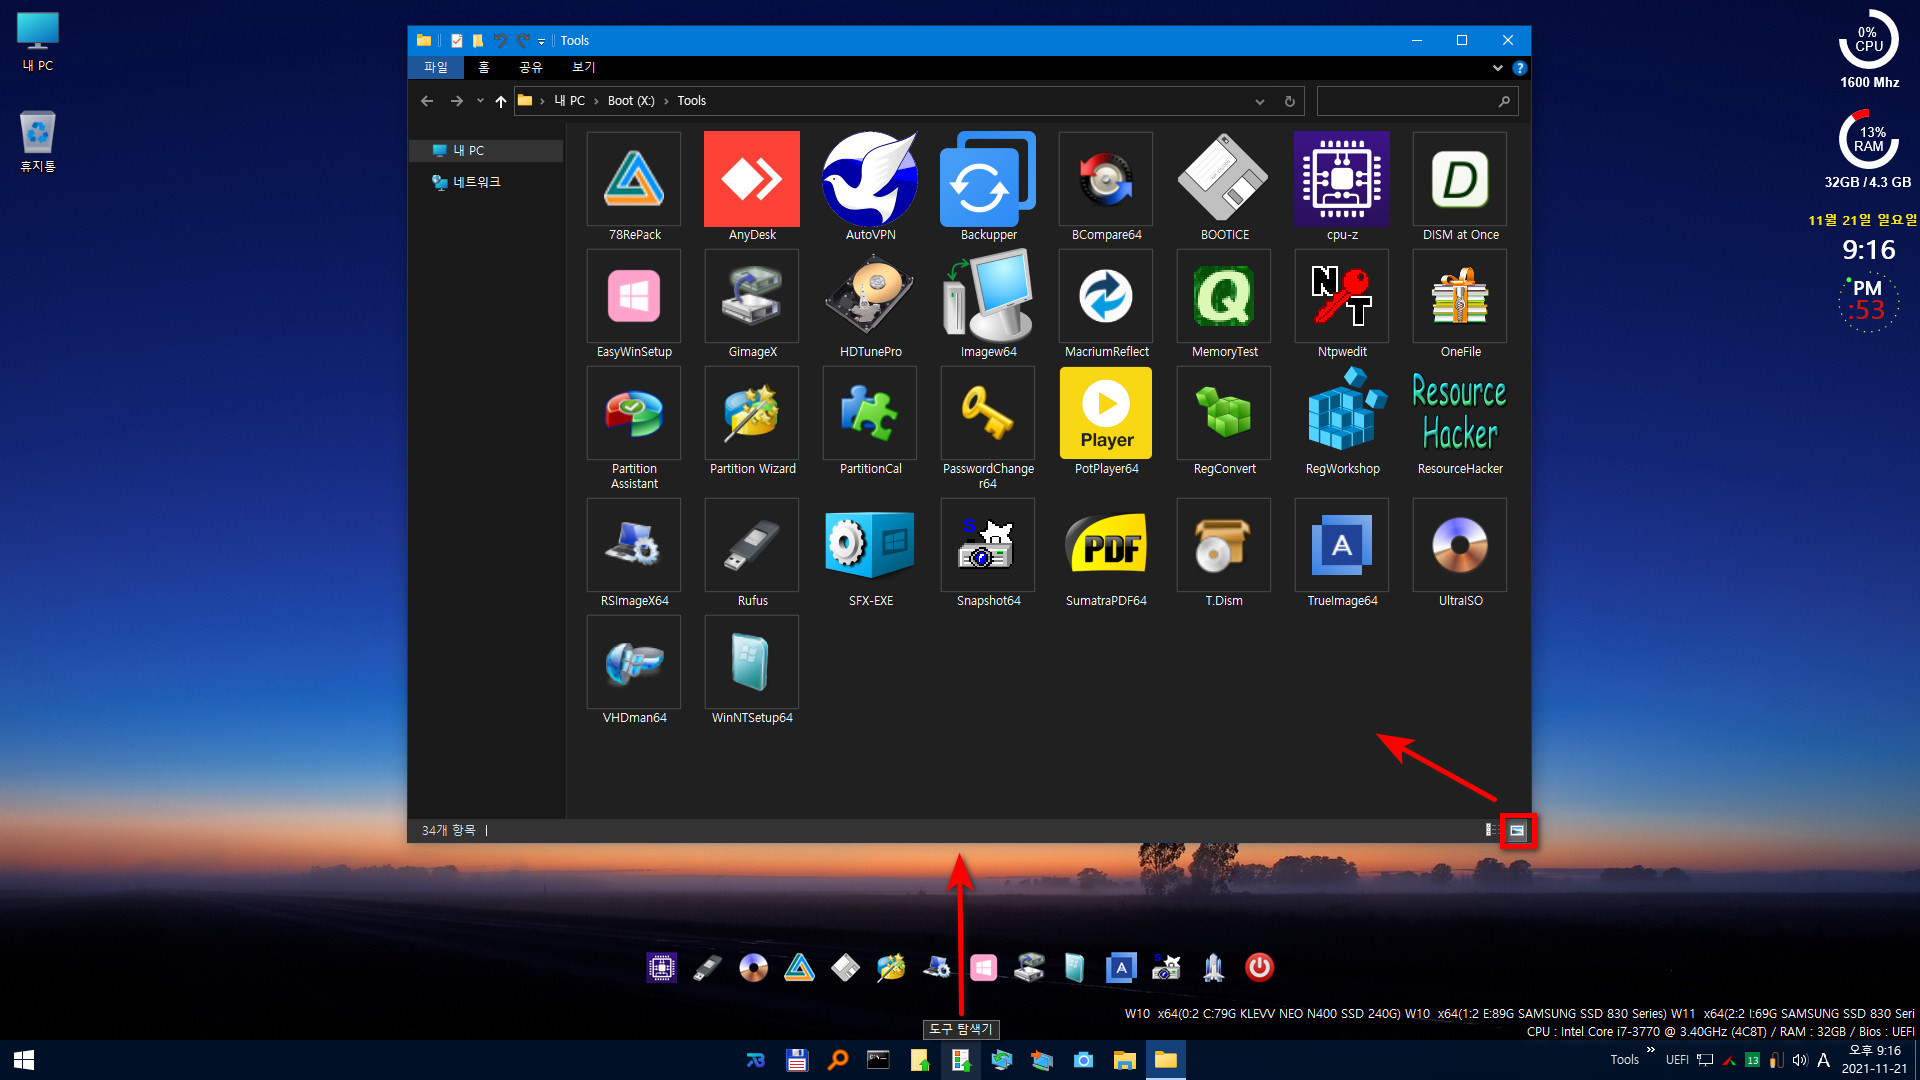Click the red power icon in dock
The width and height of the screenshot is (1920, 1080).
[1259, 967]
